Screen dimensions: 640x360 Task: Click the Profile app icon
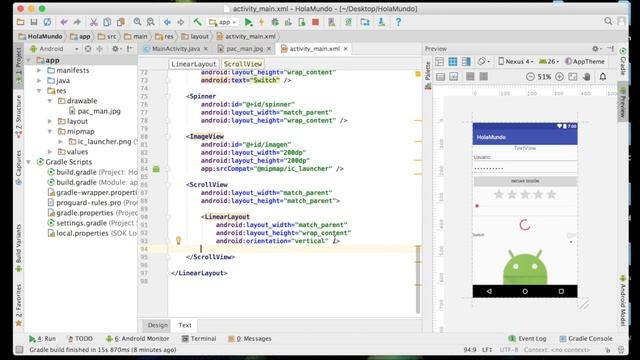pos(288,22)
